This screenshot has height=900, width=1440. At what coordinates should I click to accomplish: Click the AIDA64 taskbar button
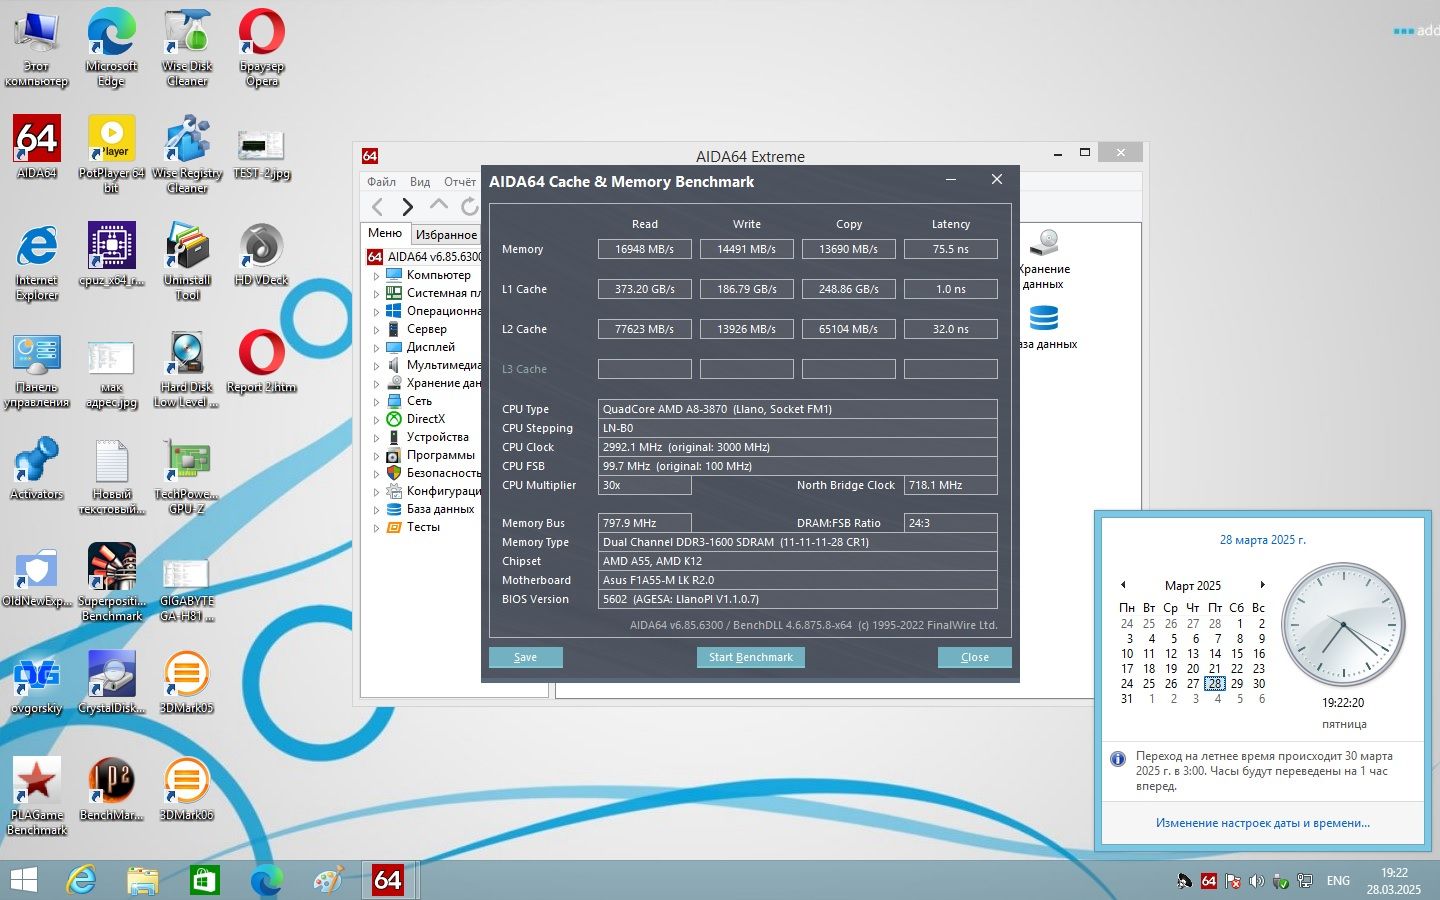pyautogui.click(x=388, y=880)
